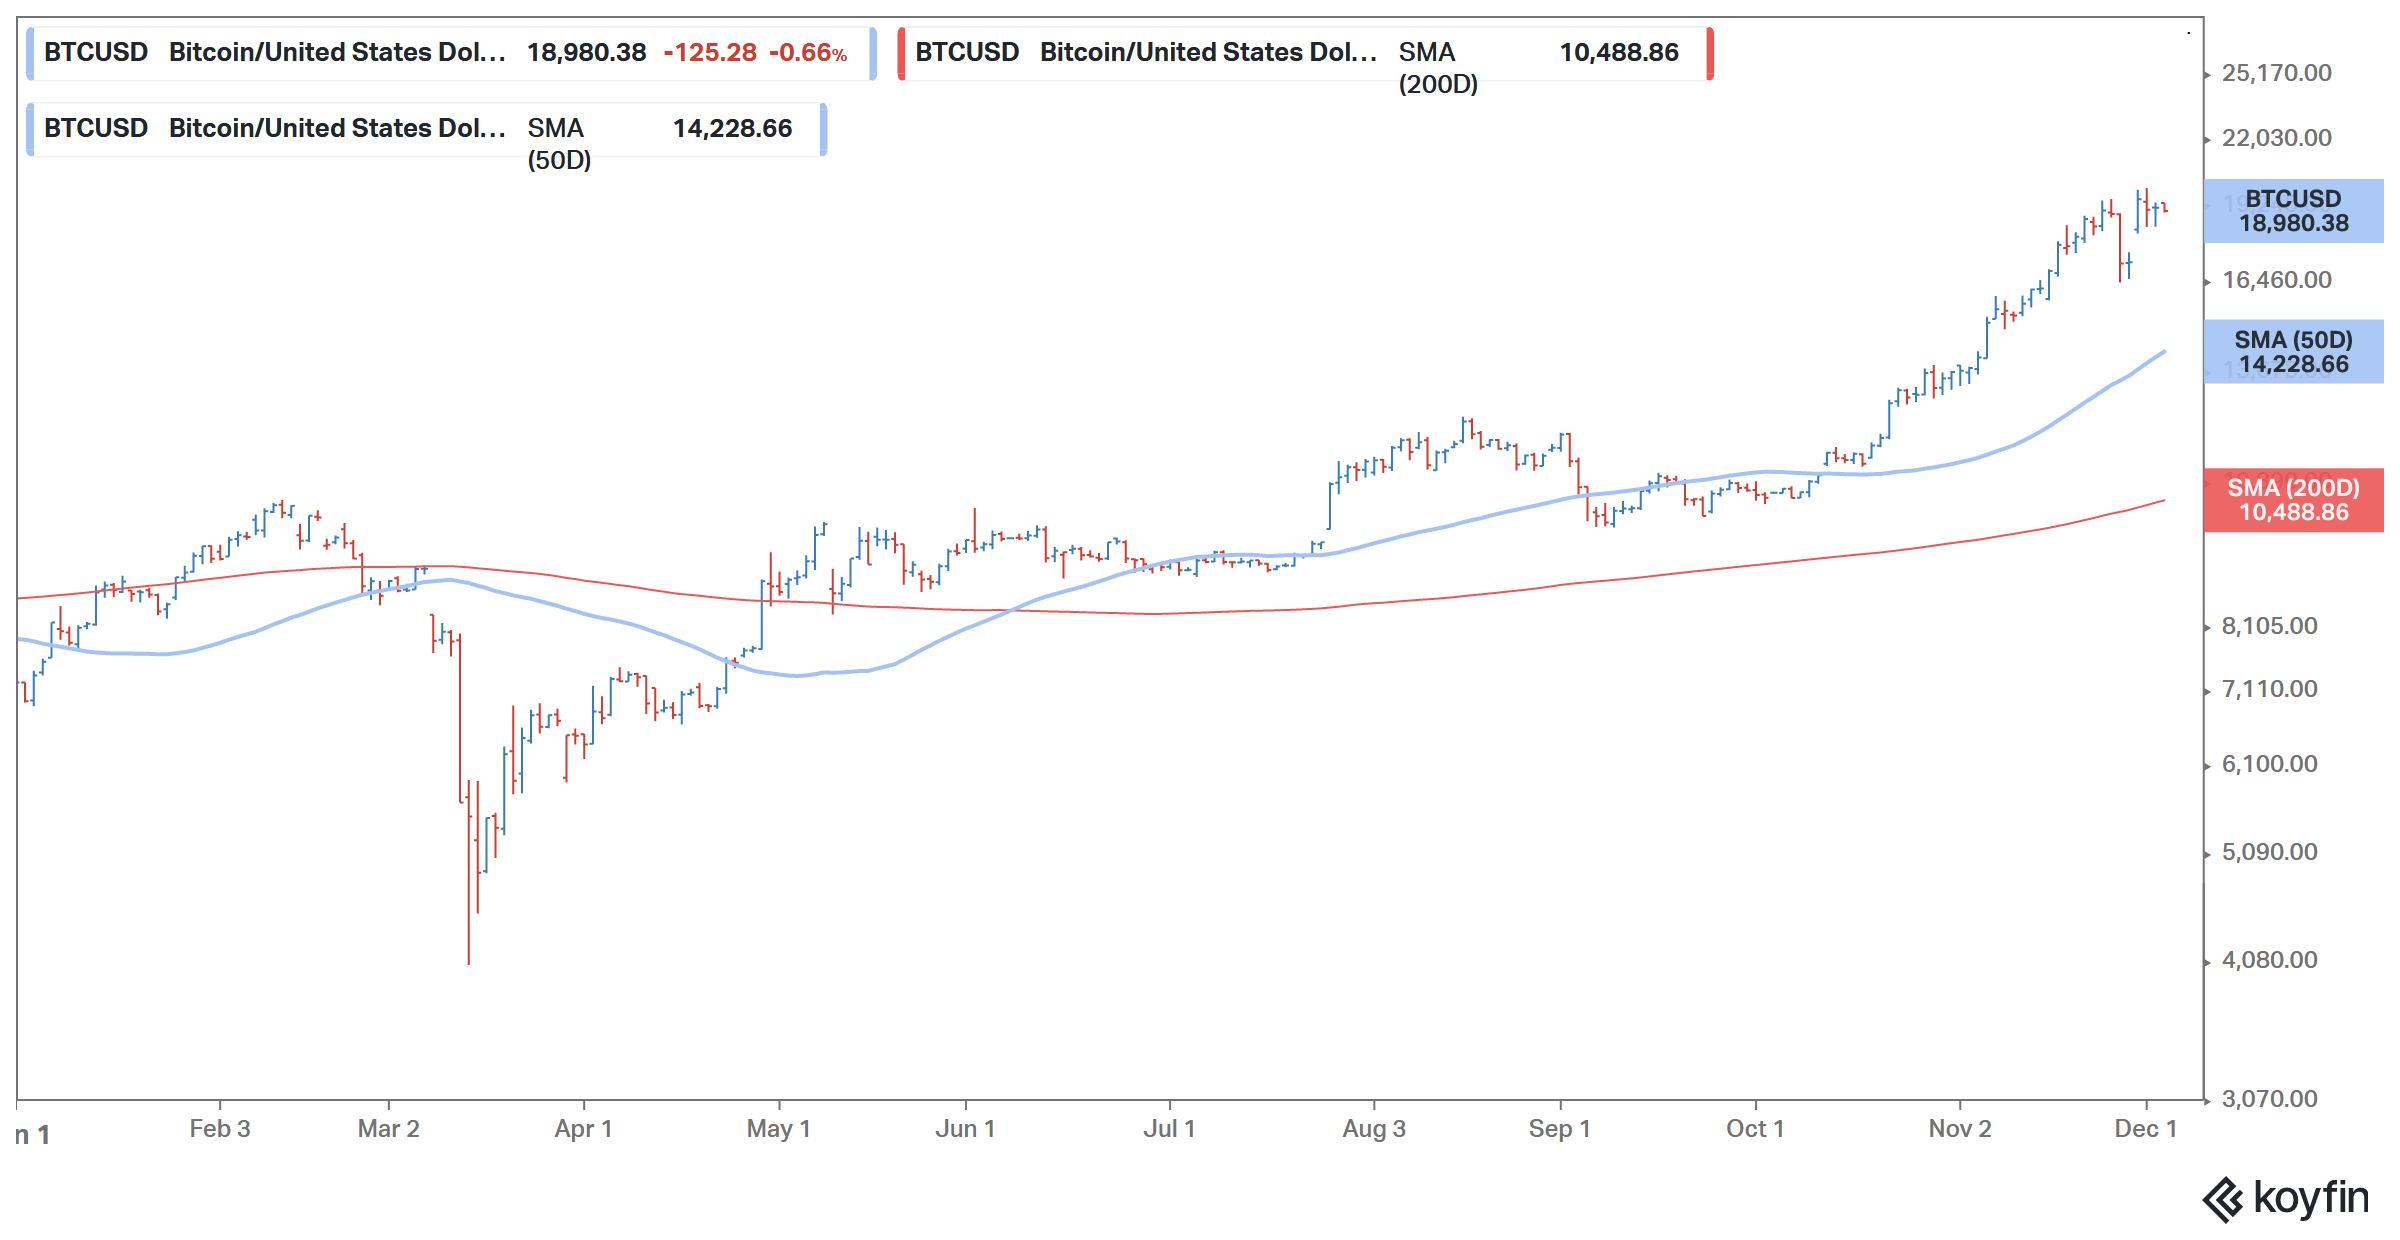Click the blue color bar on SMA 50D legend
Viewport: 2400px width, 1240px height.
30,129
